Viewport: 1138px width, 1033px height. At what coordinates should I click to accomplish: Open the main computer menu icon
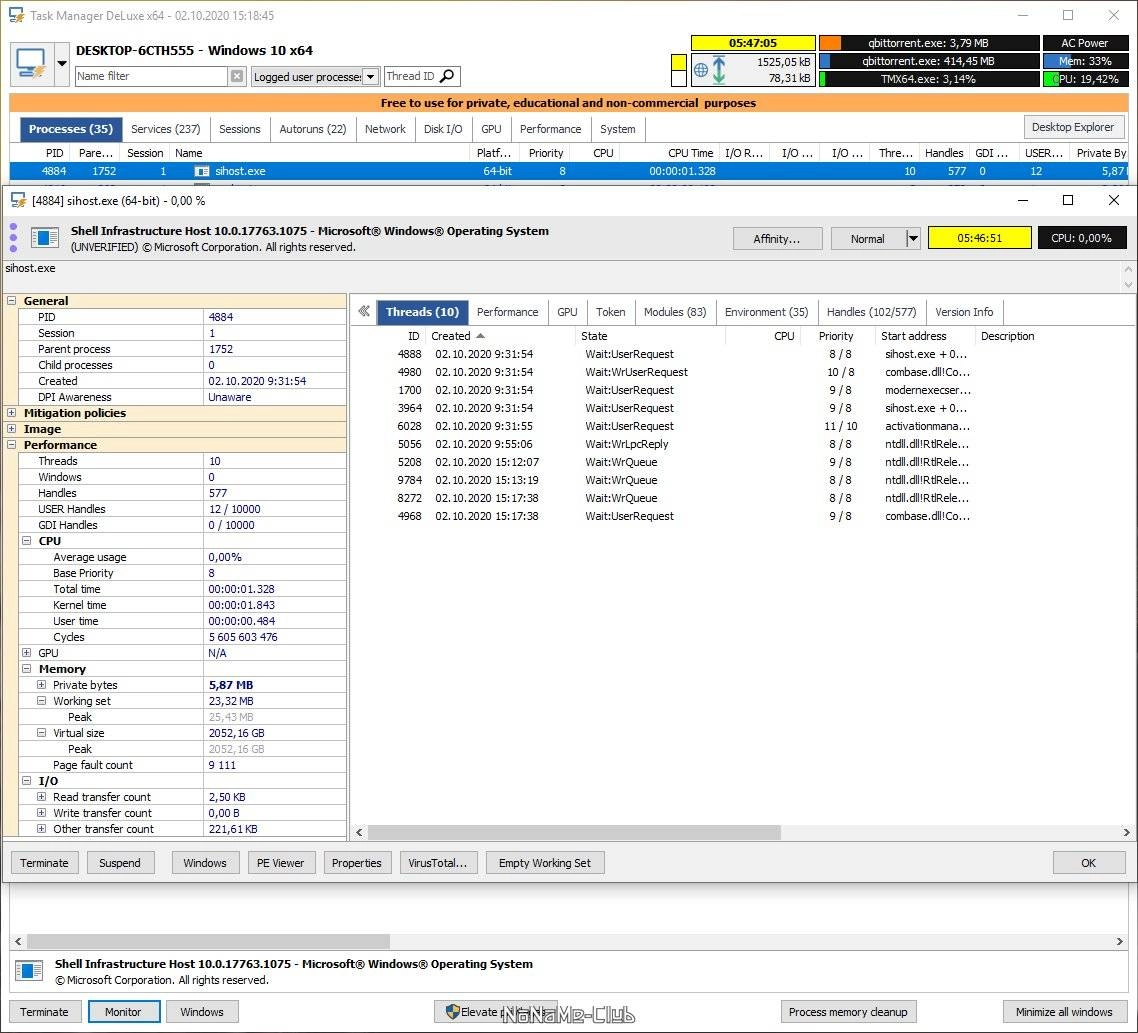tap(31, 64)
